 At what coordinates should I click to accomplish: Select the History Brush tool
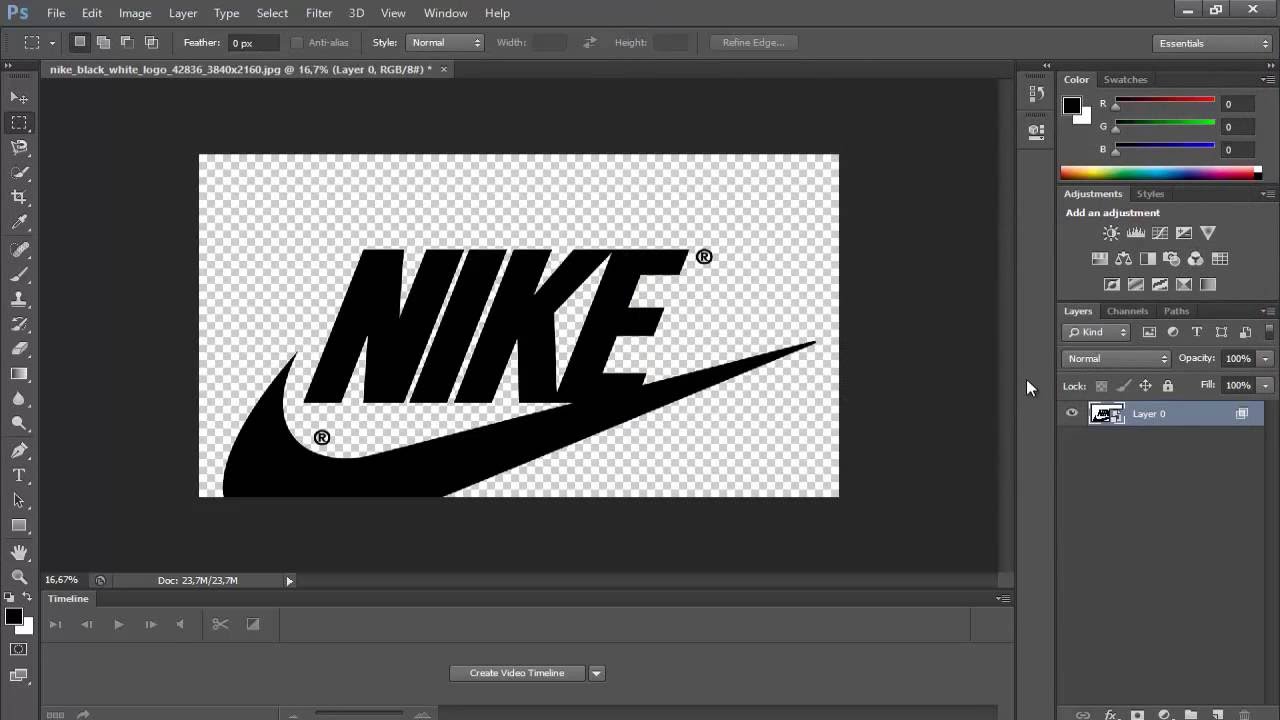coord(19,324)
